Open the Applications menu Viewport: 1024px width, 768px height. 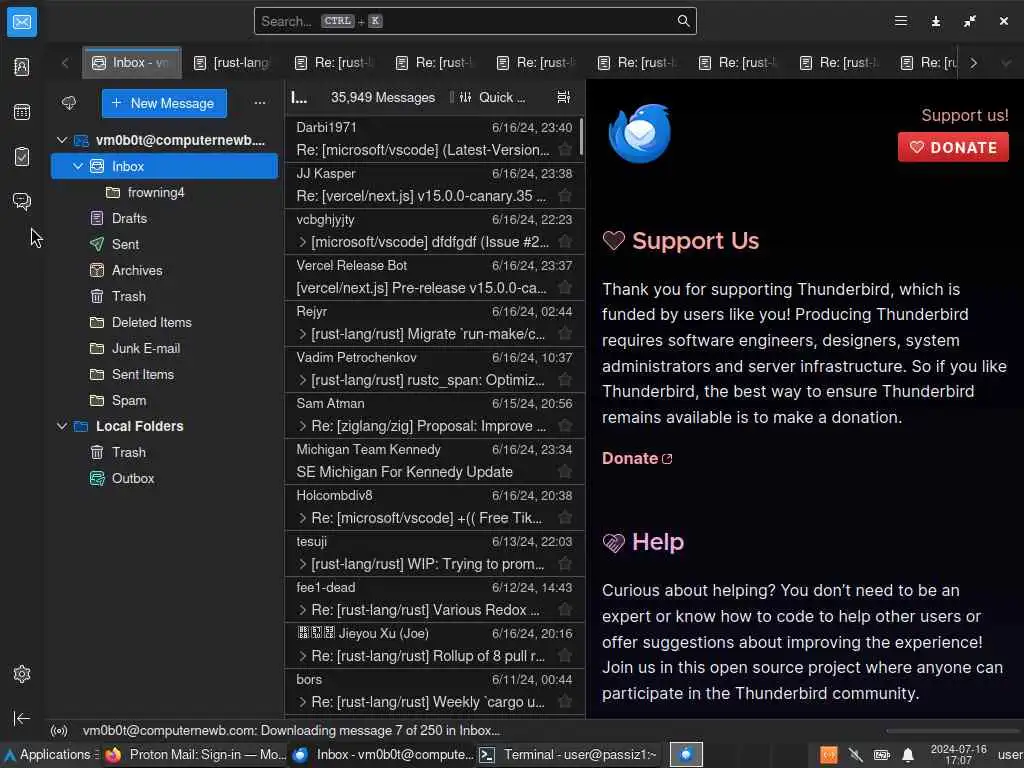(x=50, y=755)
